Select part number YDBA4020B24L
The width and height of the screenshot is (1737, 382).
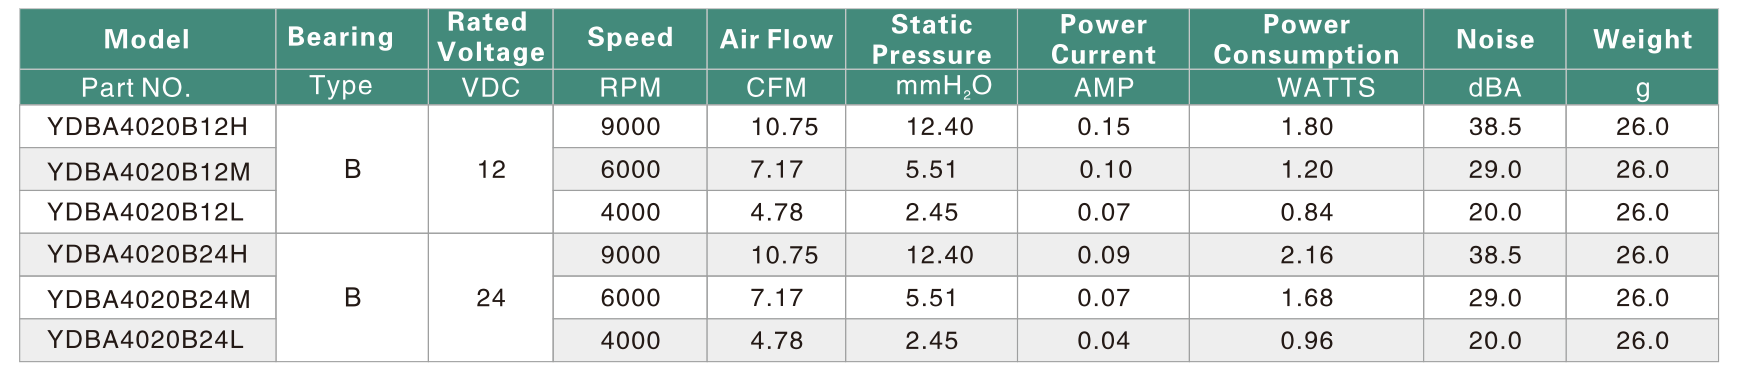146,339
